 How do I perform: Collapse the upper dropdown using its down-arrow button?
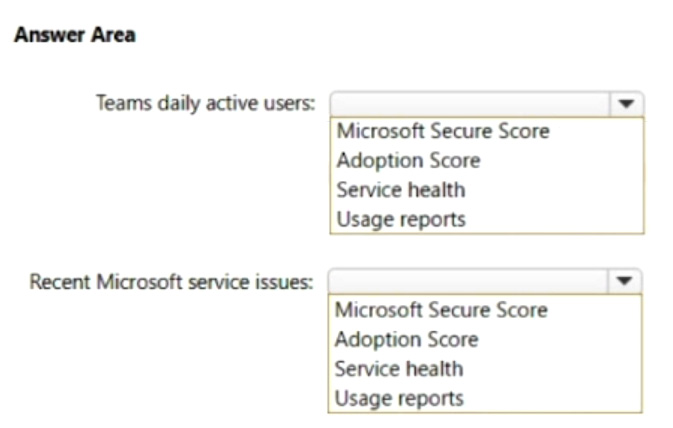[x=627, y=103]
